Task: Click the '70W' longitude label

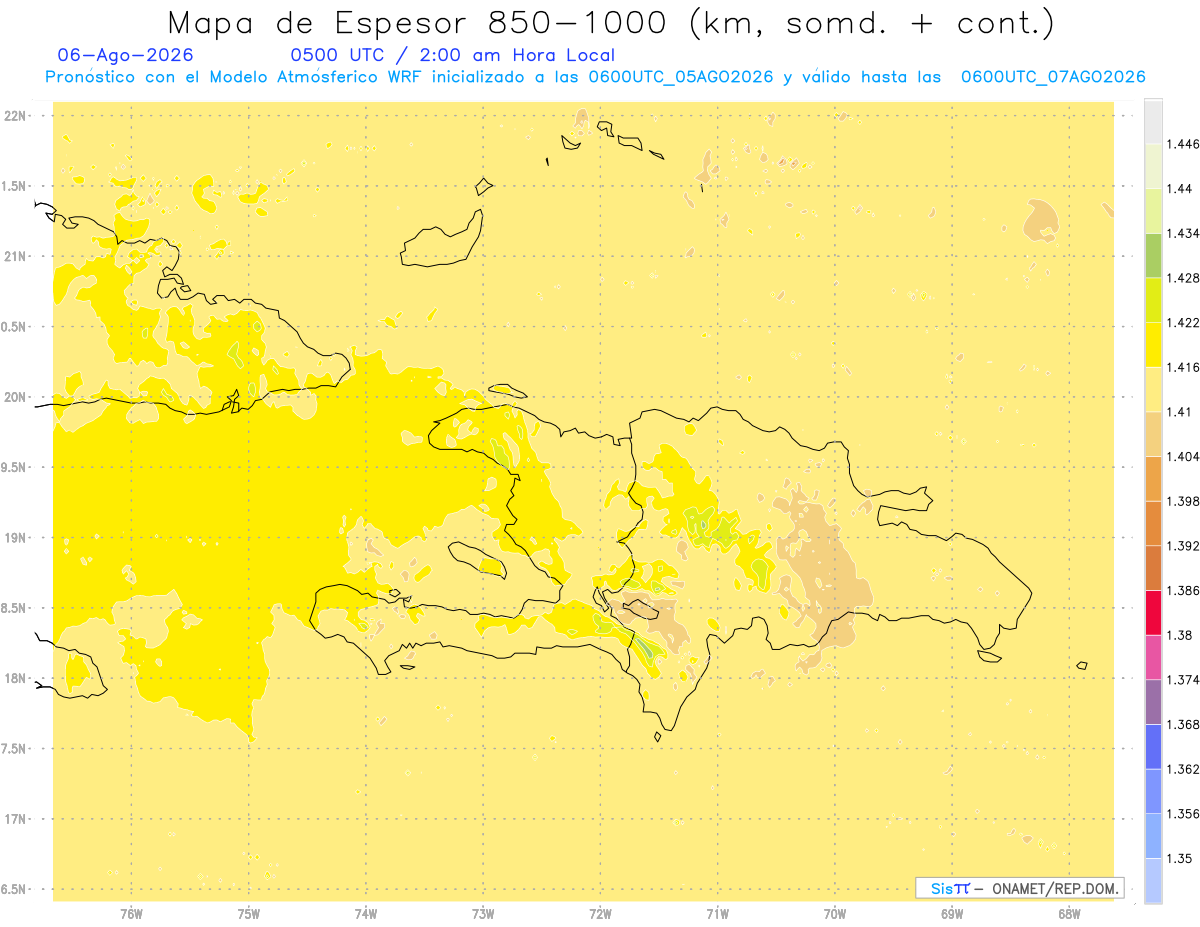Action: [x=835, y=914]
